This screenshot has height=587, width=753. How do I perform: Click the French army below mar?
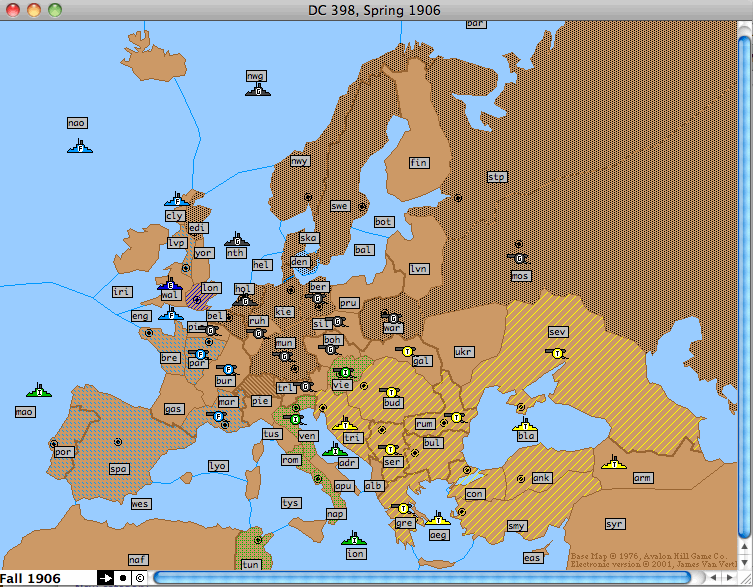218,416
